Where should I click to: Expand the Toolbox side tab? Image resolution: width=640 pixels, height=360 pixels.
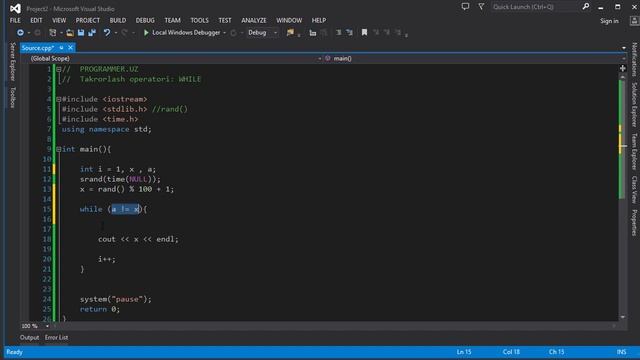pos(13,97)
